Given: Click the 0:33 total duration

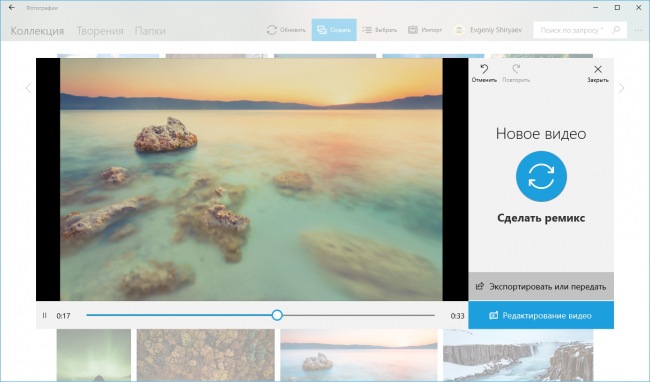Looking at the screenshot, I should pyautogui.click(x=457, y=316).
